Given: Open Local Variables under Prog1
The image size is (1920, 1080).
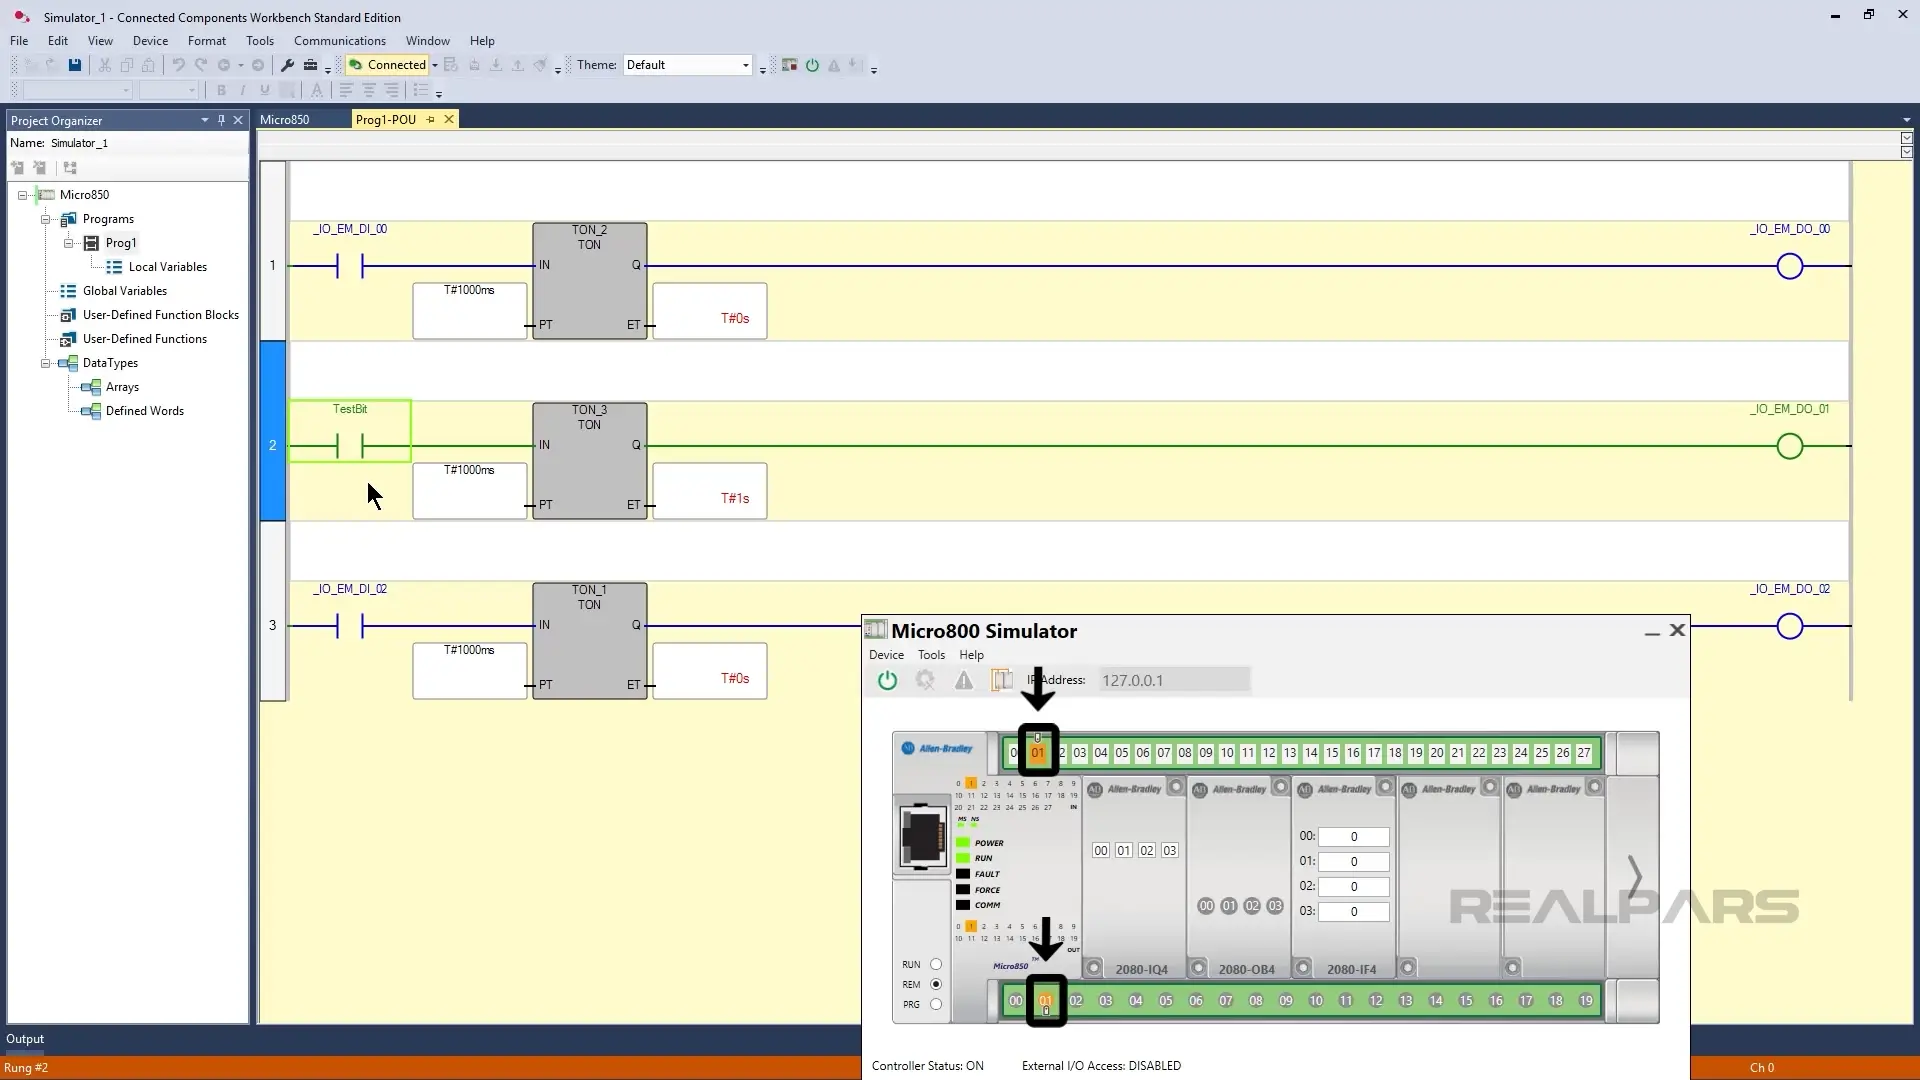Looking at the screenshot, I should tap(168, 267).
